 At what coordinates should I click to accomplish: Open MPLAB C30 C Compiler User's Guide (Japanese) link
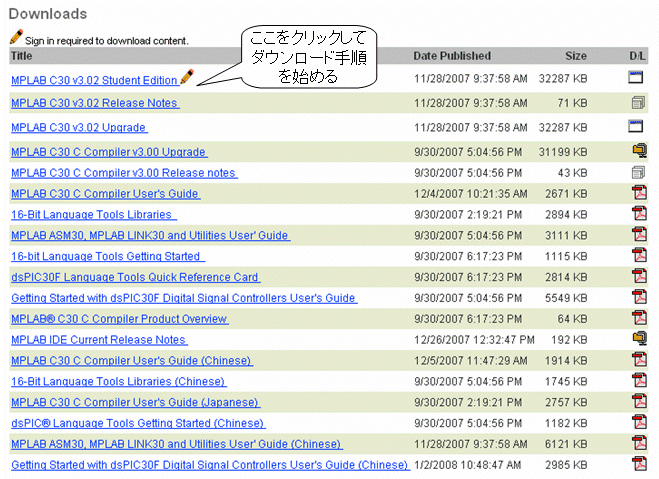tap(135, 402)
